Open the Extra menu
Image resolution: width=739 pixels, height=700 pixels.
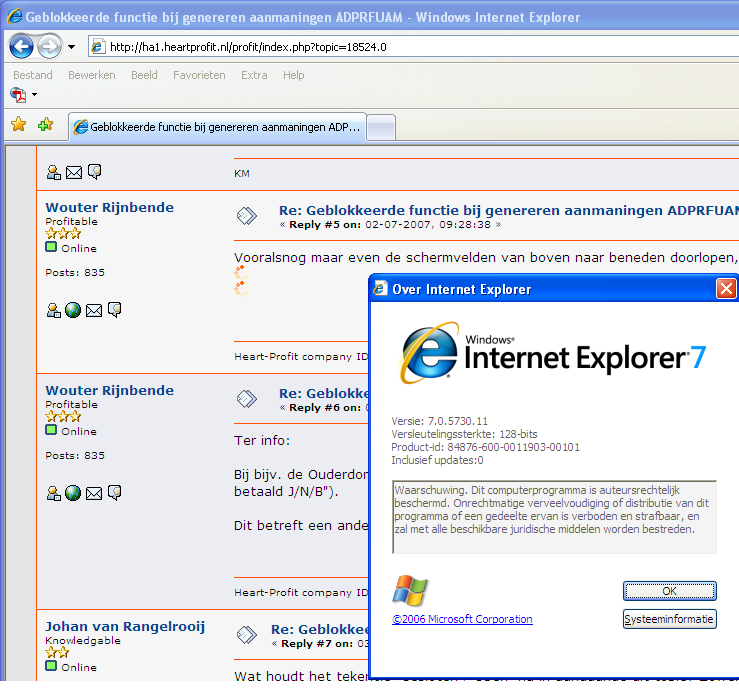click(x=254, y=75)
